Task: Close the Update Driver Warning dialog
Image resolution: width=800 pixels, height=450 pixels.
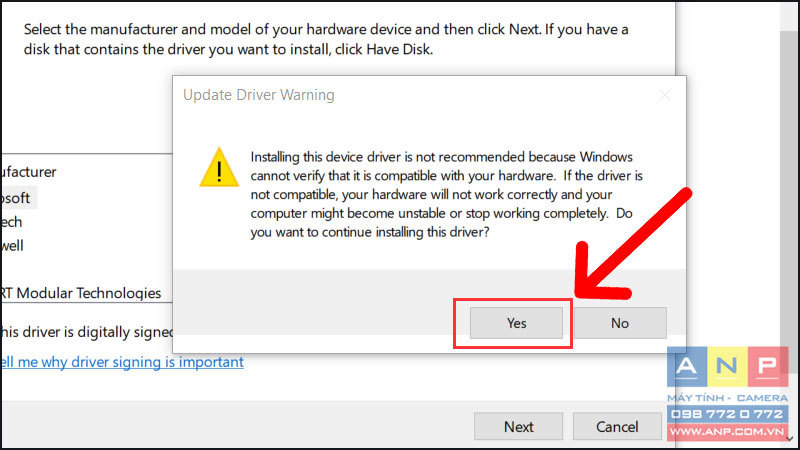Action: [665, 95]
